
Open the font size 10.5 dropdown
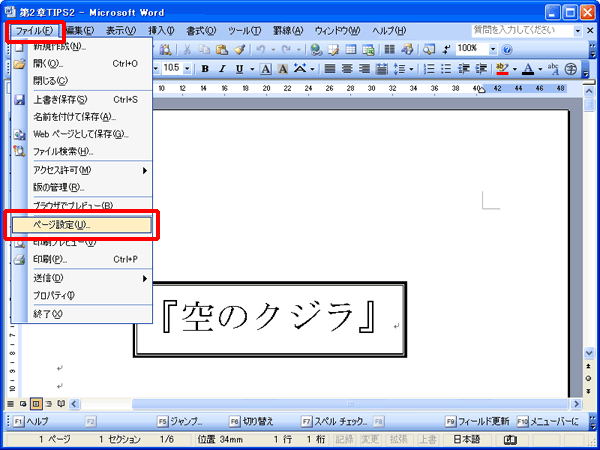[x=187, y=69]
